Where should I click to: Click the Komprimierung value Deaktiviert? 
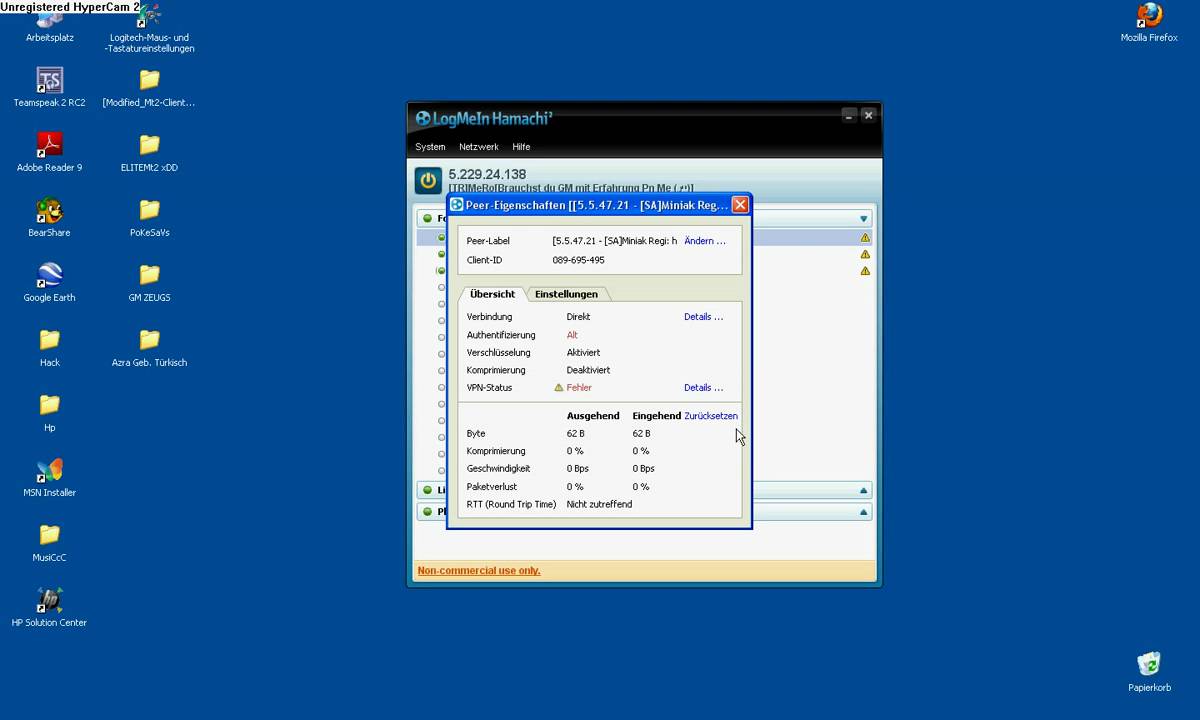coord(588,370)
